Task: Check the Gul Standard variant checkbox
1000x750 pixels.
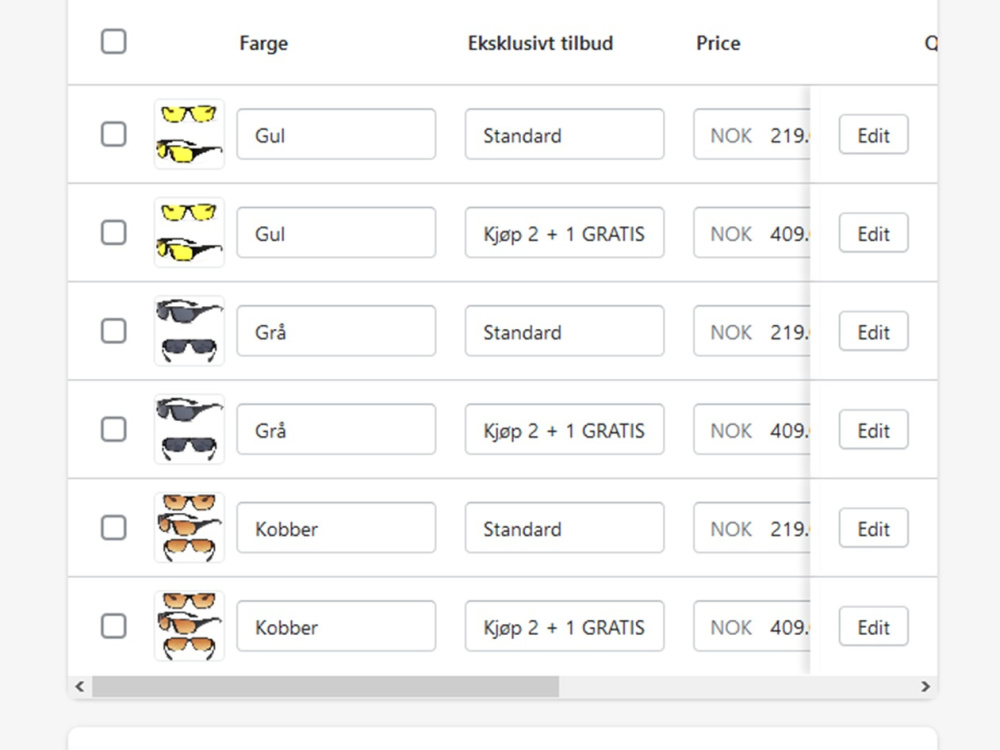Action: 114,134
